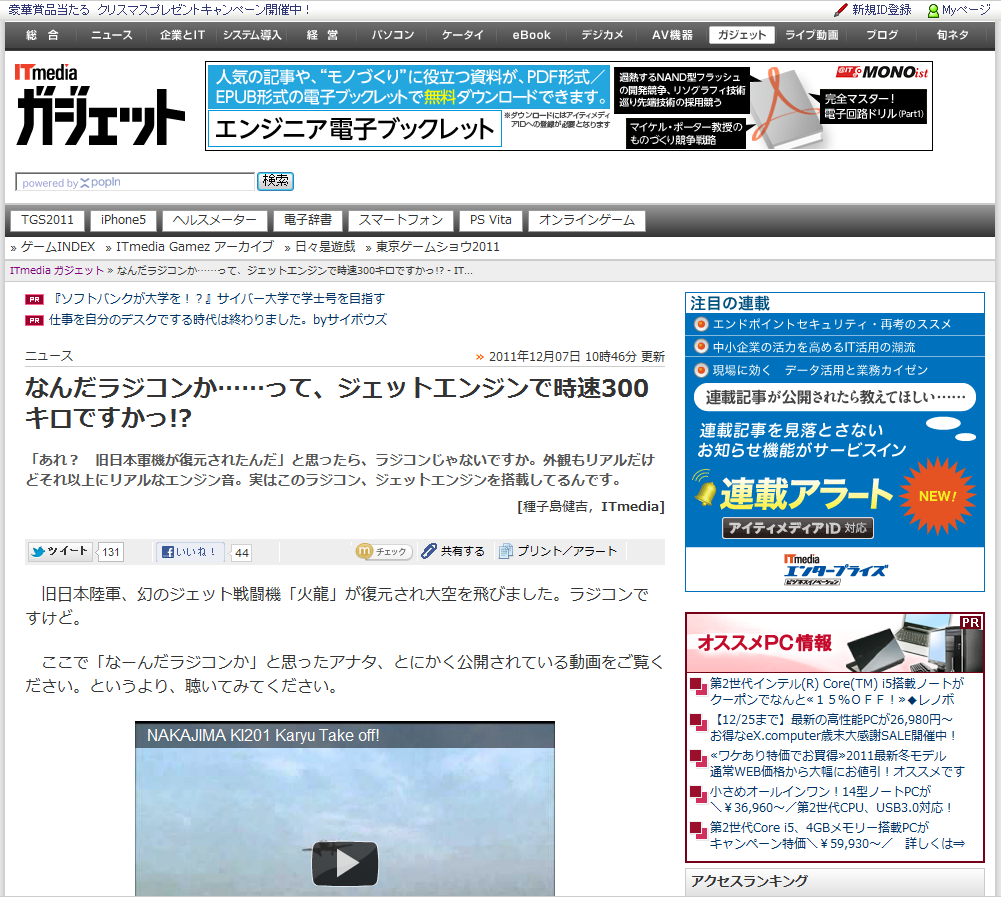
Task: Open Myページ user icon
Action: tap(933, 11)
